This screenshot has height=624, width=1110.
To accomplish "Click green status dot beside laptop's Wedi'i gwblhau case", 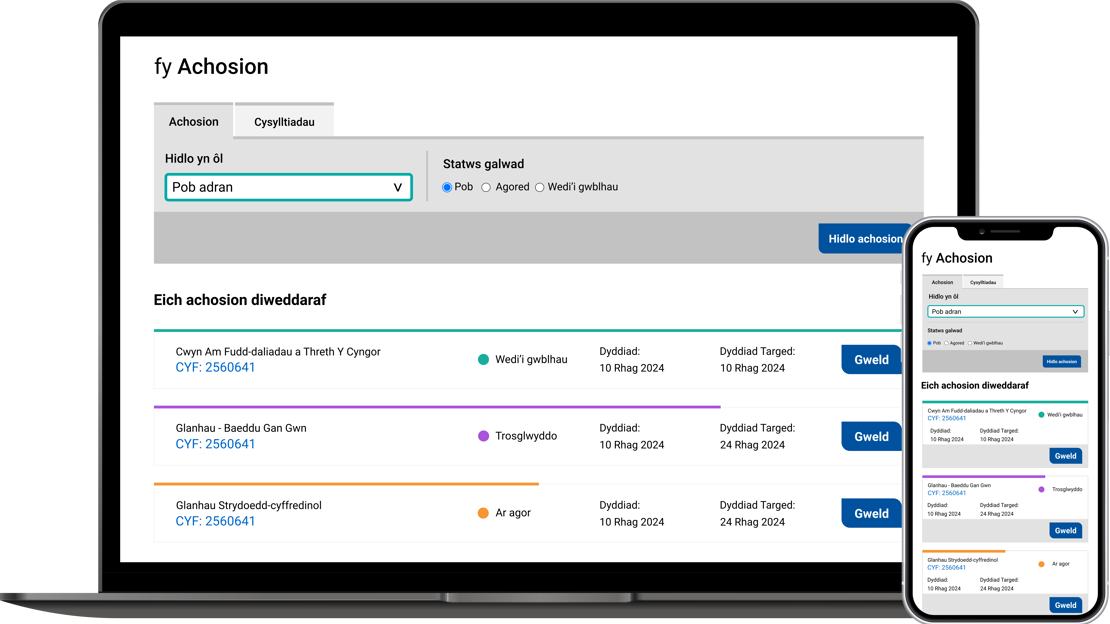I will coord(484,360).
